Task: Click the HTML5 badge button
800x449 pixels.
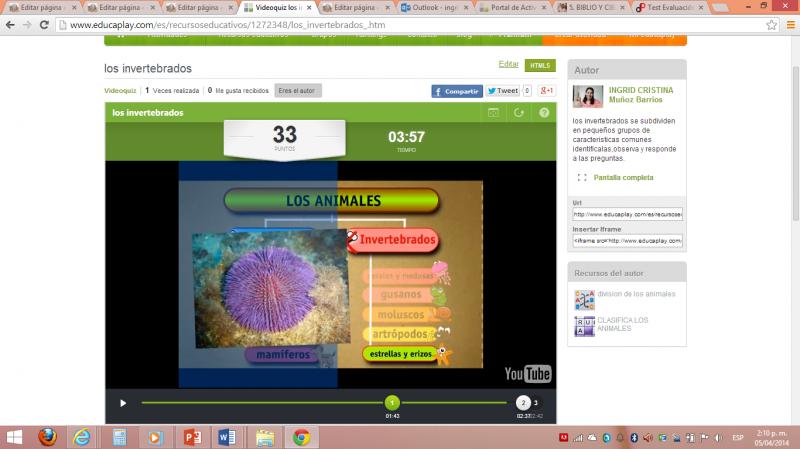Action: [540, 65]
